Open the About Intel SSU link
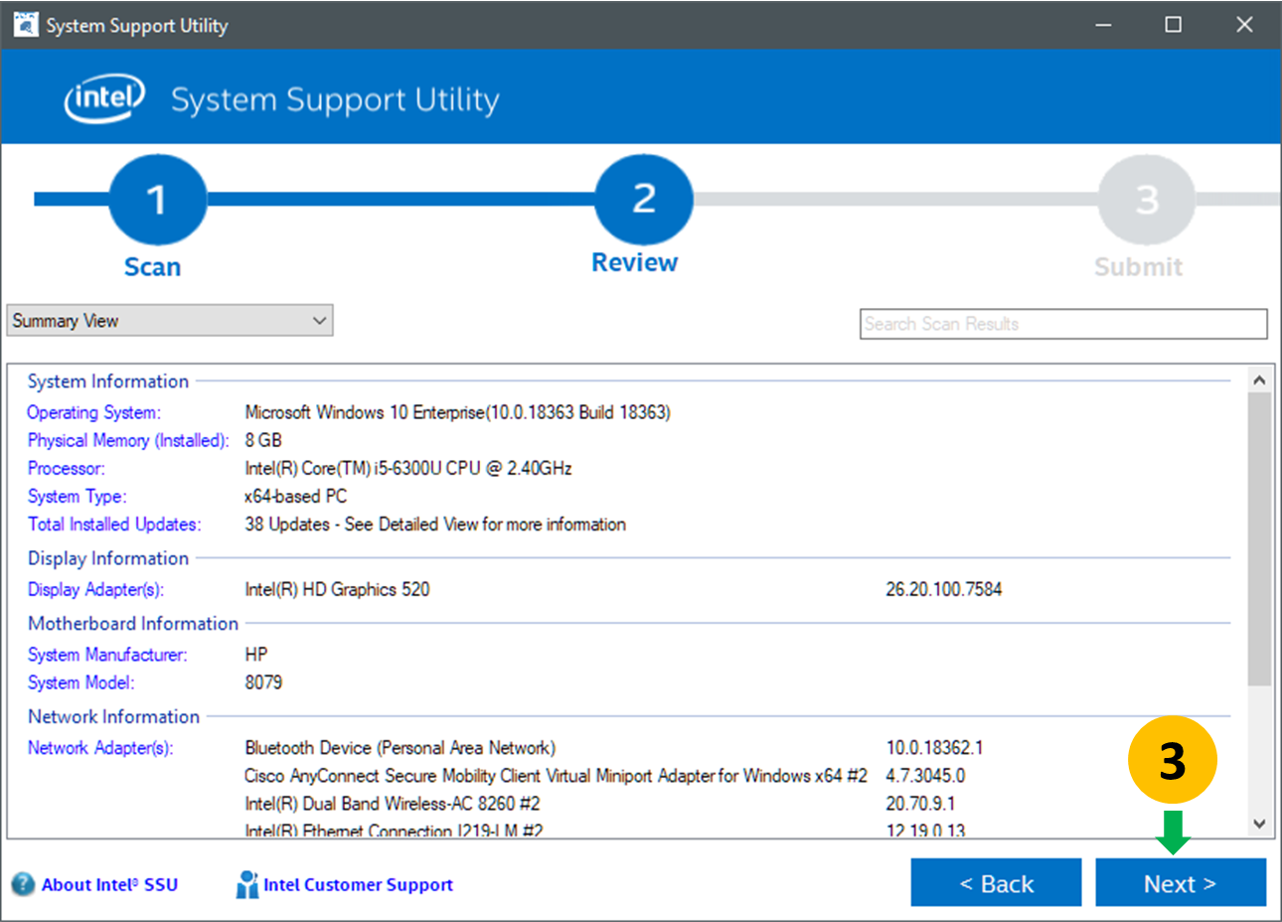1282x922 pixels. (110, 885)
